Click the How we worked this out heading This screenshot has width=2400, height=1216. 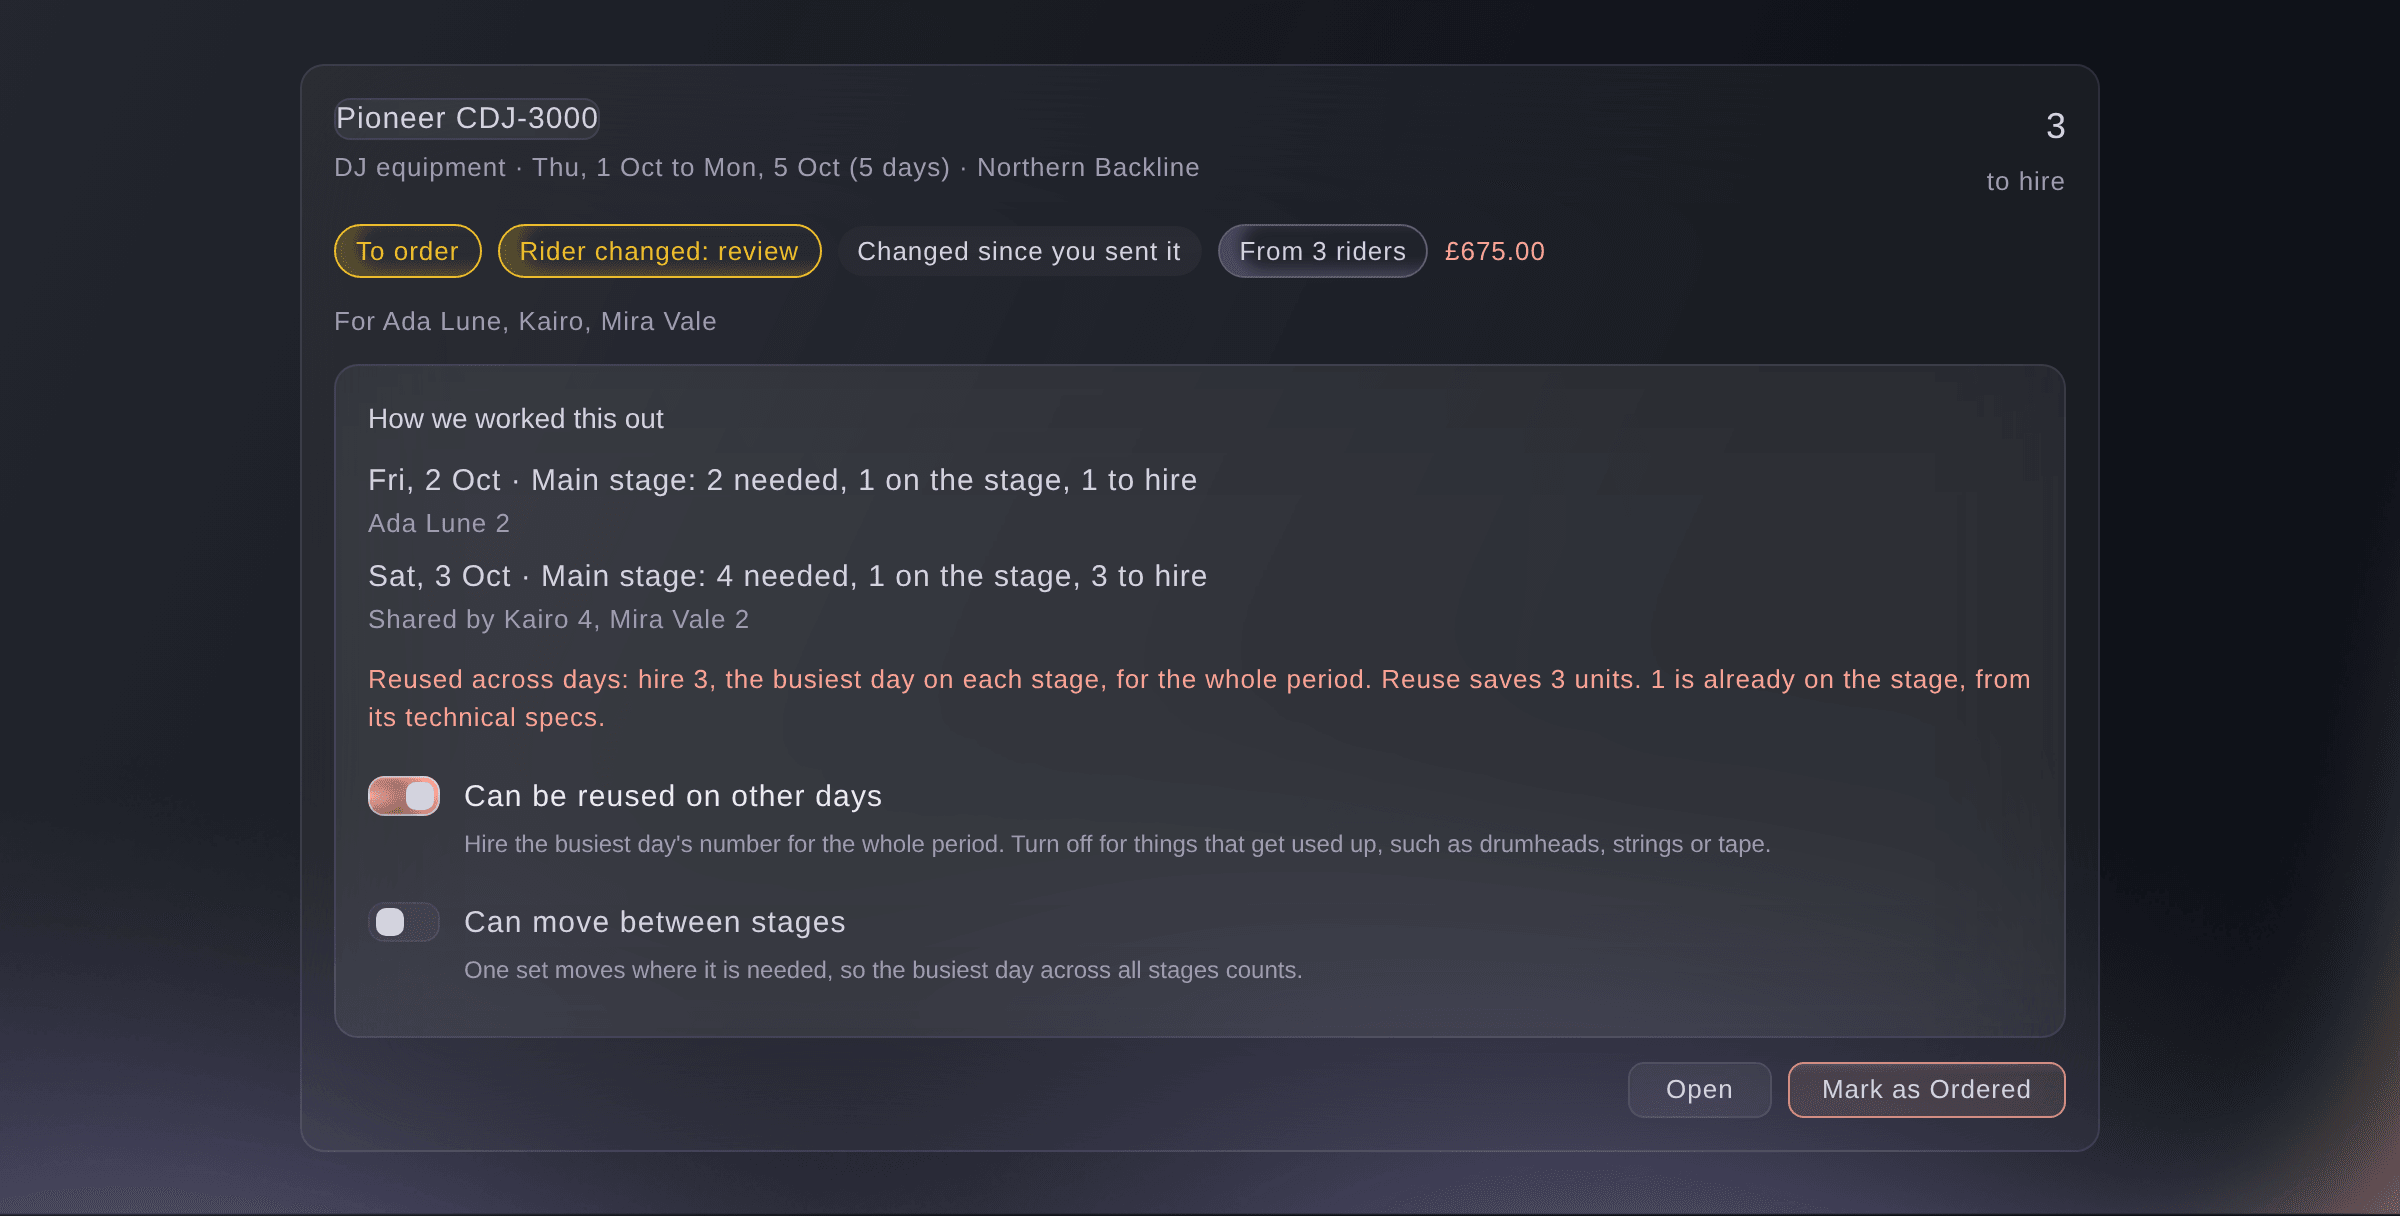515,419
